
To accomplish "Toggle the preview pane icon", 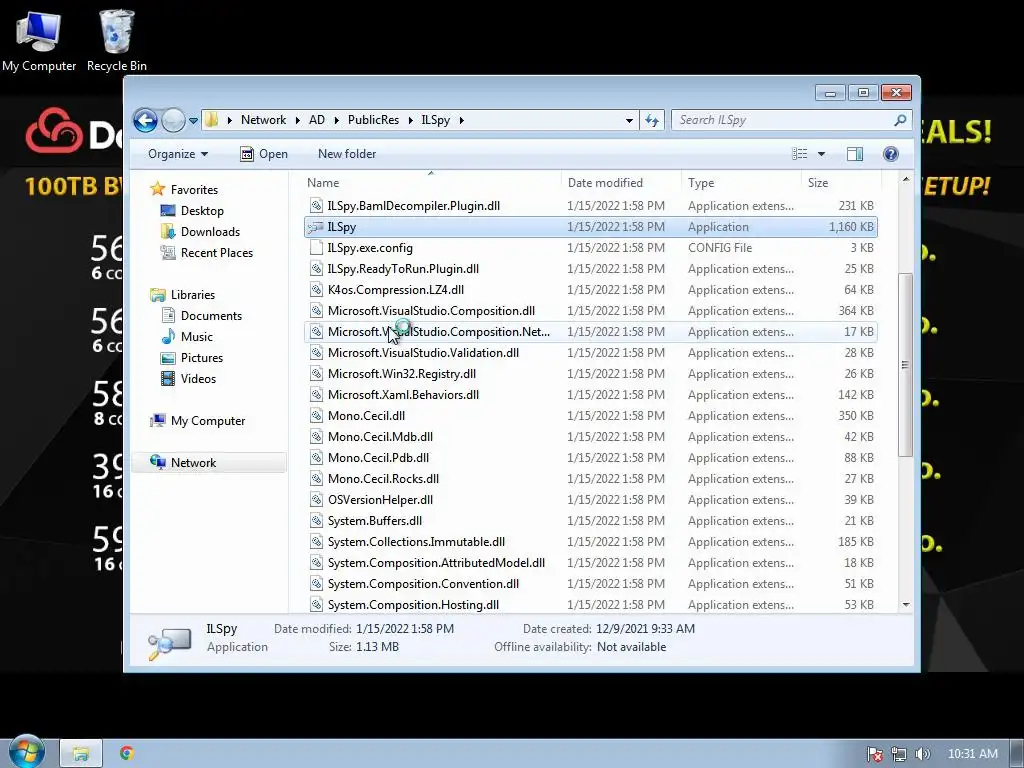I will (854, 154).
